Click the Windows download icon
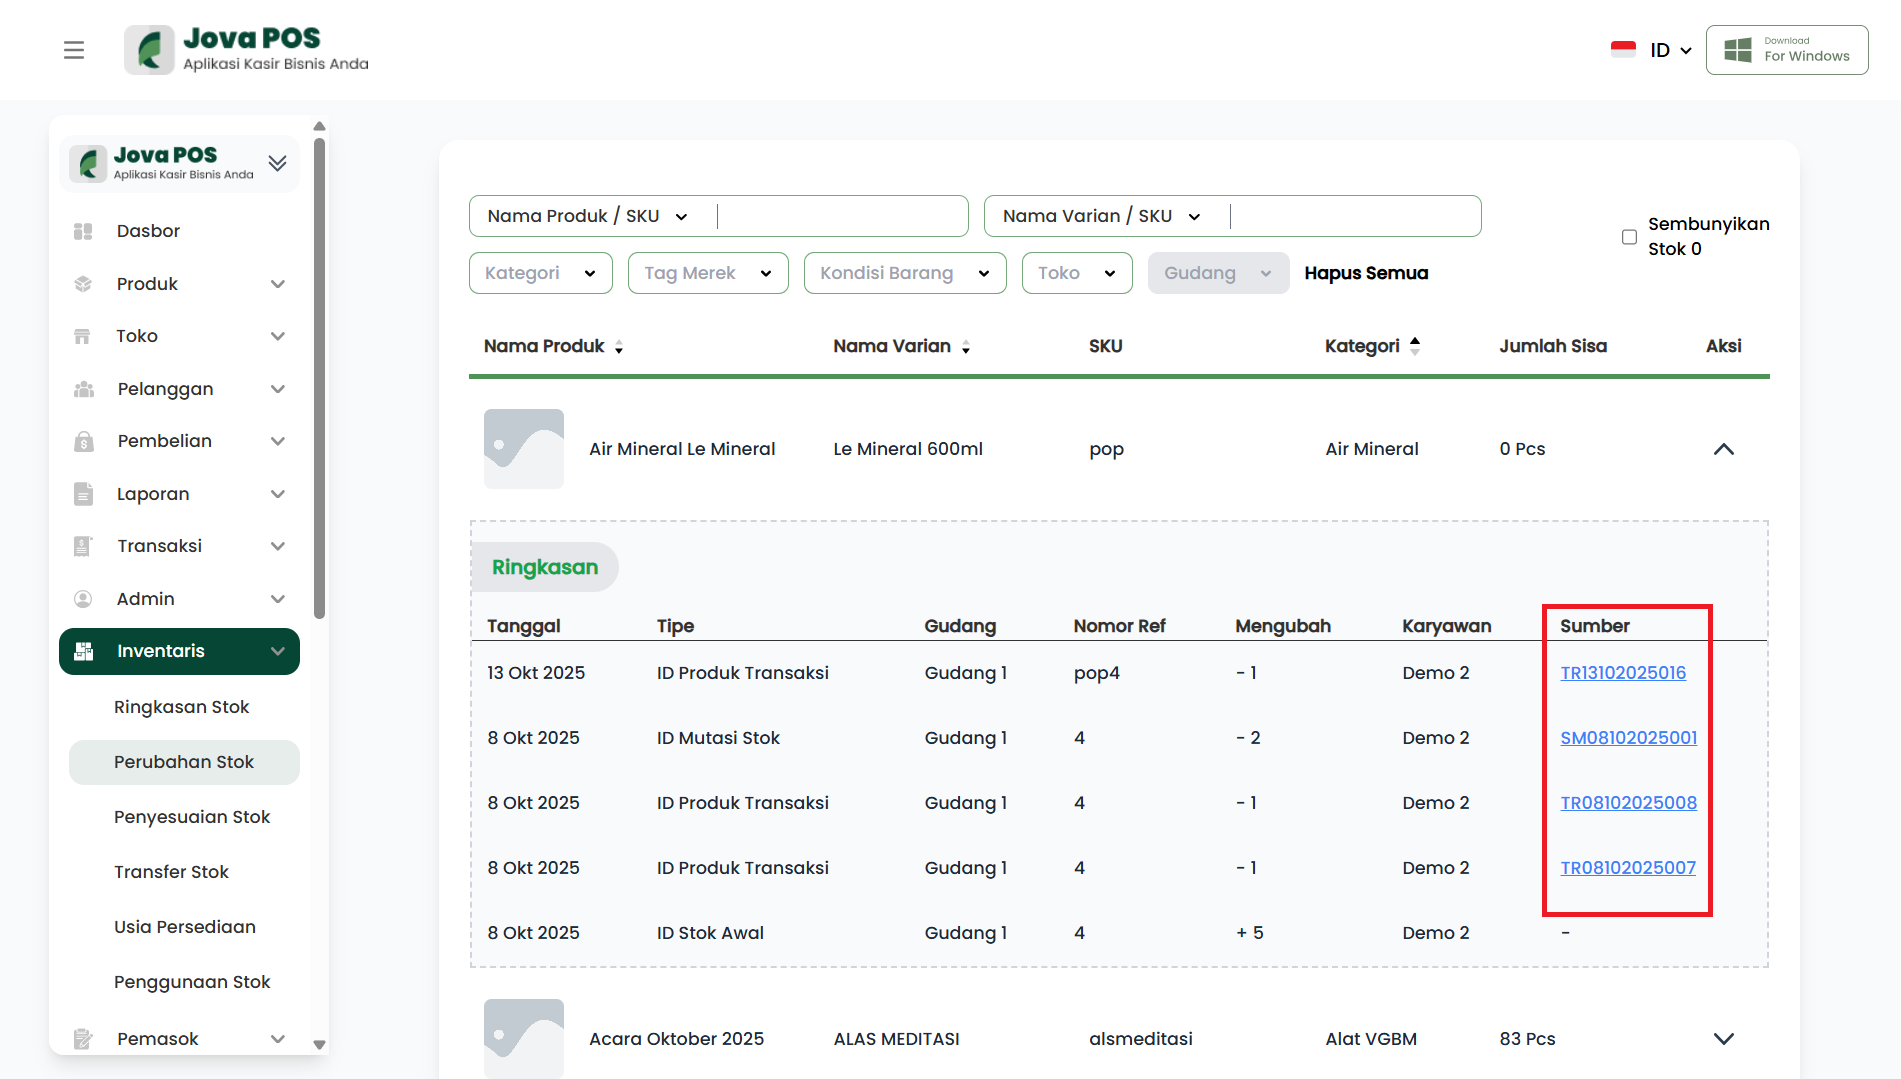1901x1079 pixels. pos(1738,50)
